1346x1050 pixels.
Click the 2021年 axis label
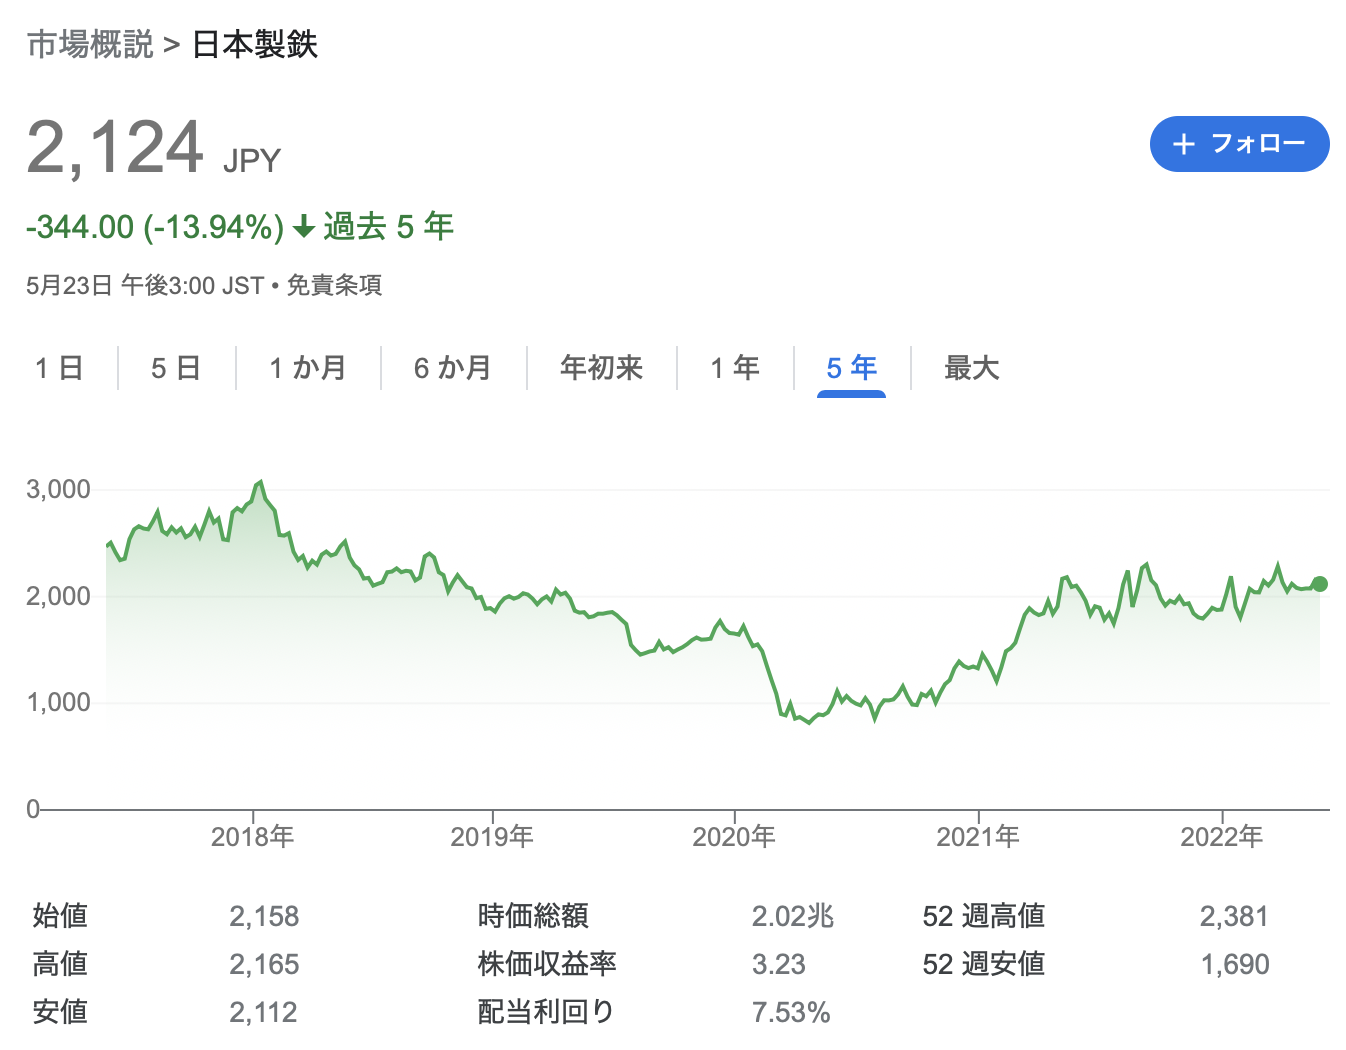(978, 836)
